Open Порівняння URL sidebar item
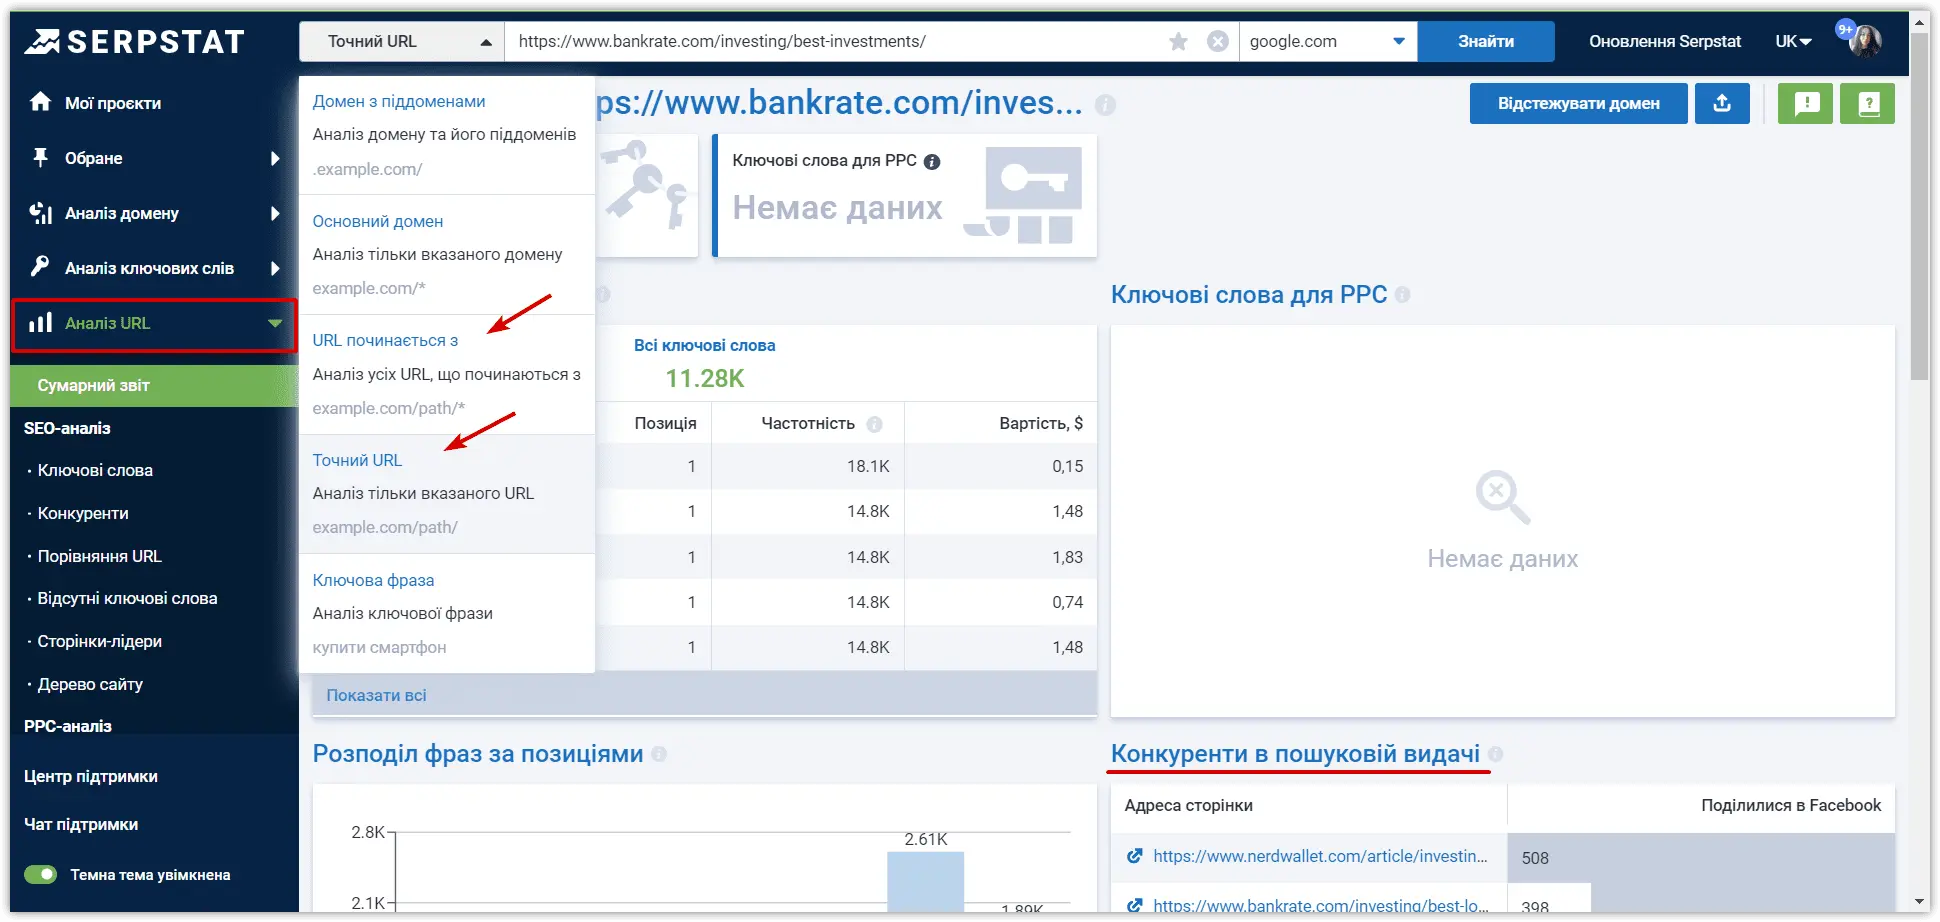 point(99,556)
